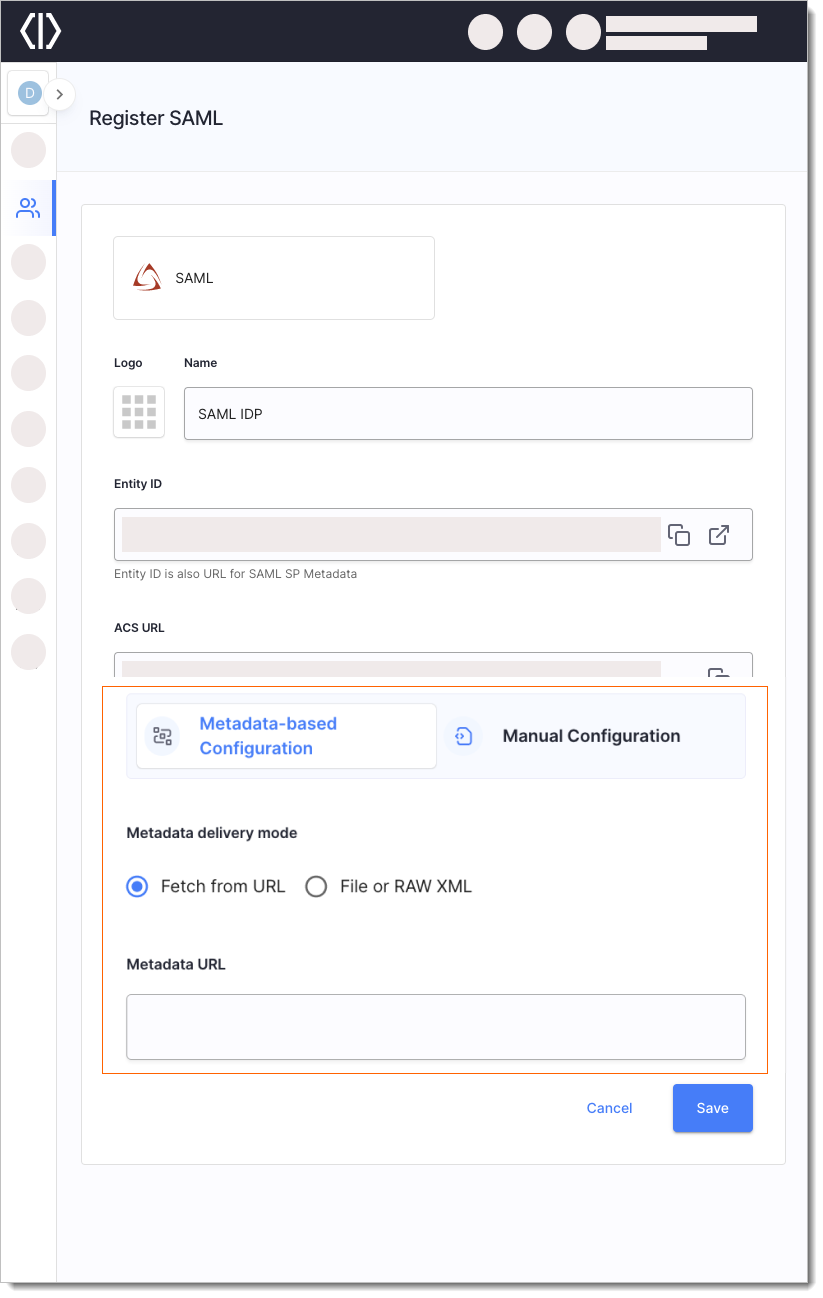This screenshot has width=823, height=1298.
Task: Choose a logo using the grid placeholder
Action: (x=139, y=412)
